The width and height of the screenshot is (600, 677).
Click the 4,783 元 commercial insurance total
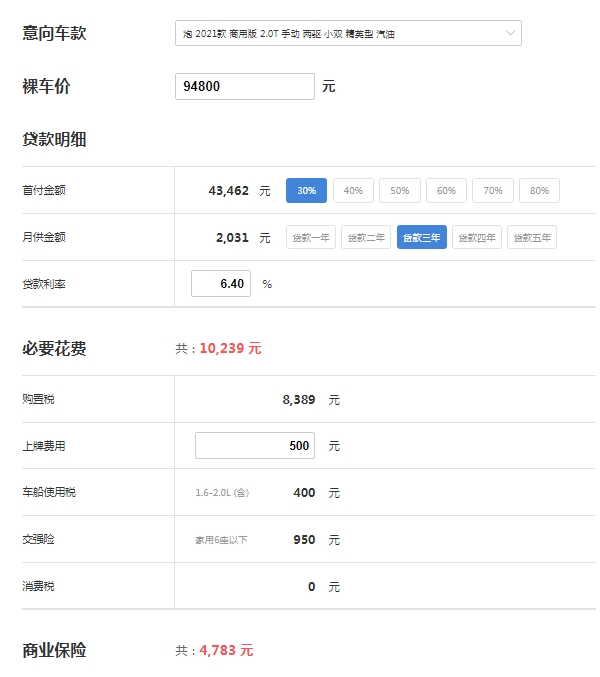tap(226, 650)
